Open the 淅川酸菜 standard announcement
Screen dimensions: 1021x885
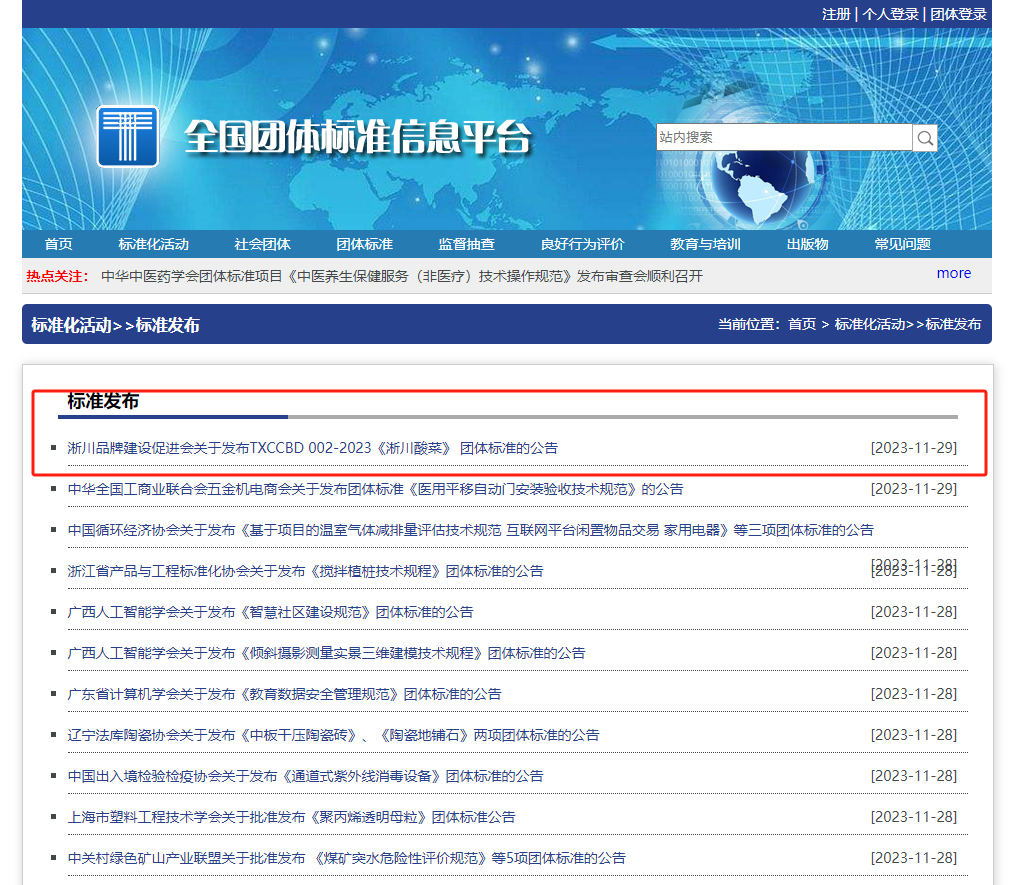(x=312, y=448)
